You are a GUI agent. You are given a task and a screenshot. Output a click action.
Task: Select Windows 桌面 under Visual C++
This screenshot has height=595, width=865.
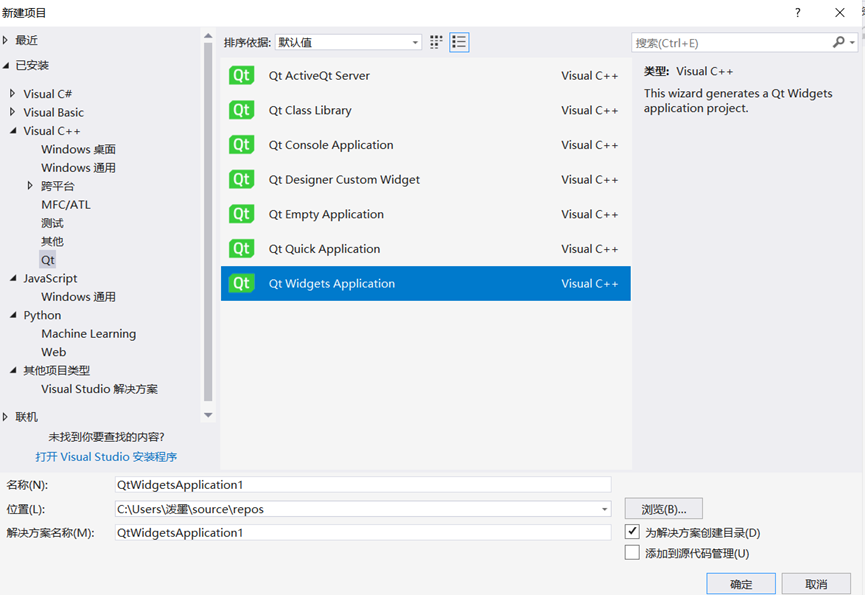click(78, 149)
